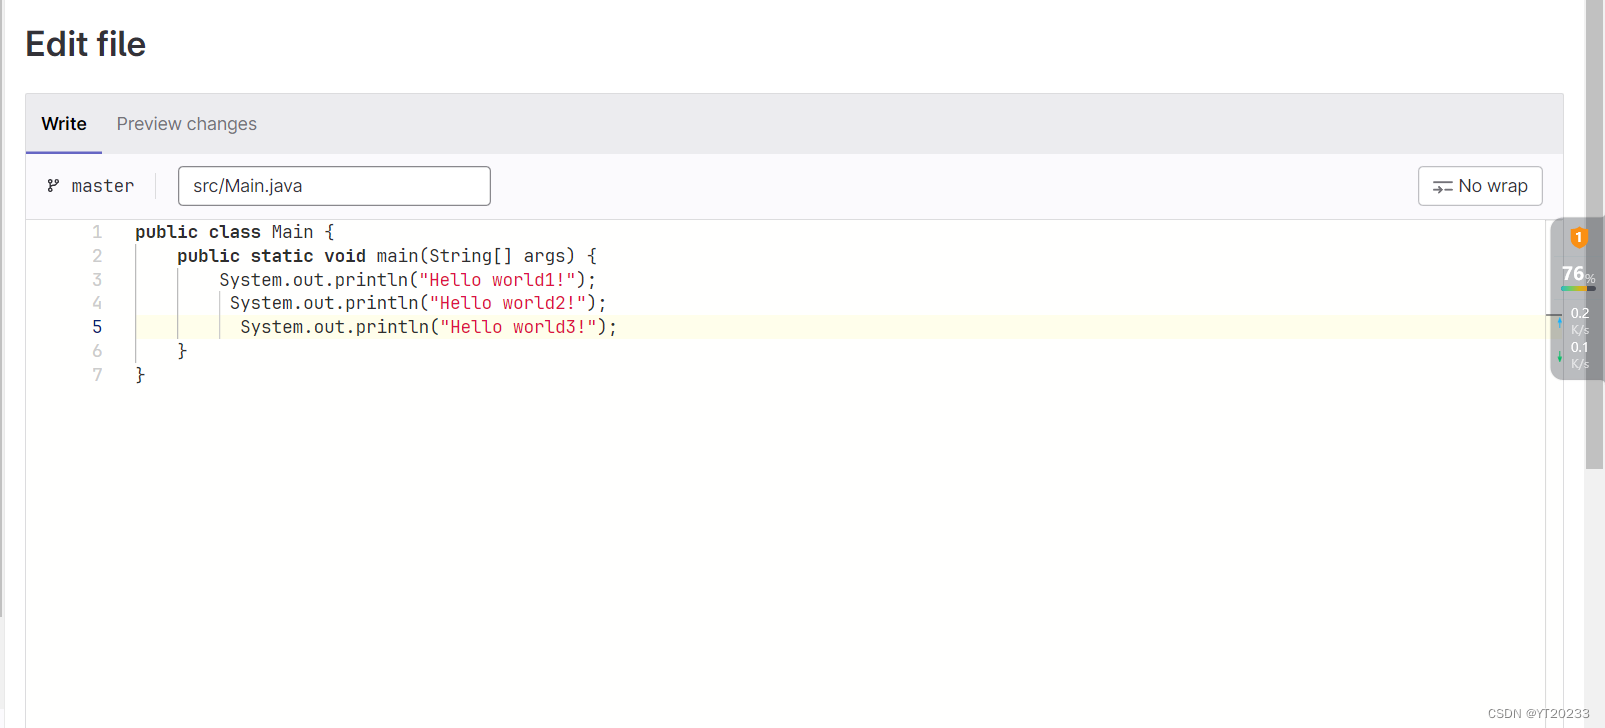Click the Edit file heading
The width and height of the screenshot is (1605, 728).
tap(86, 44)
